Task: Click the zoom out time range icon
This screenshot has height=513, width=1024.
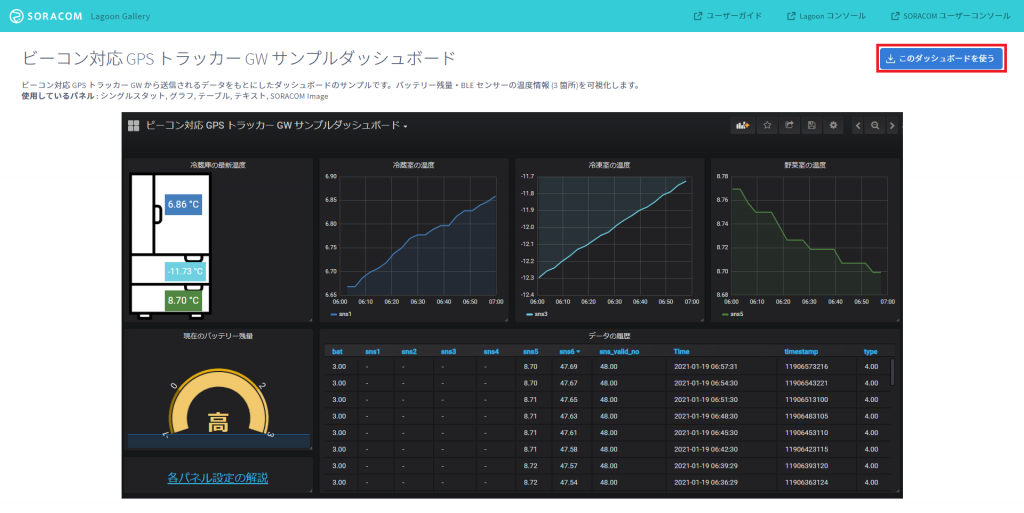Action: tap(875, 125)
